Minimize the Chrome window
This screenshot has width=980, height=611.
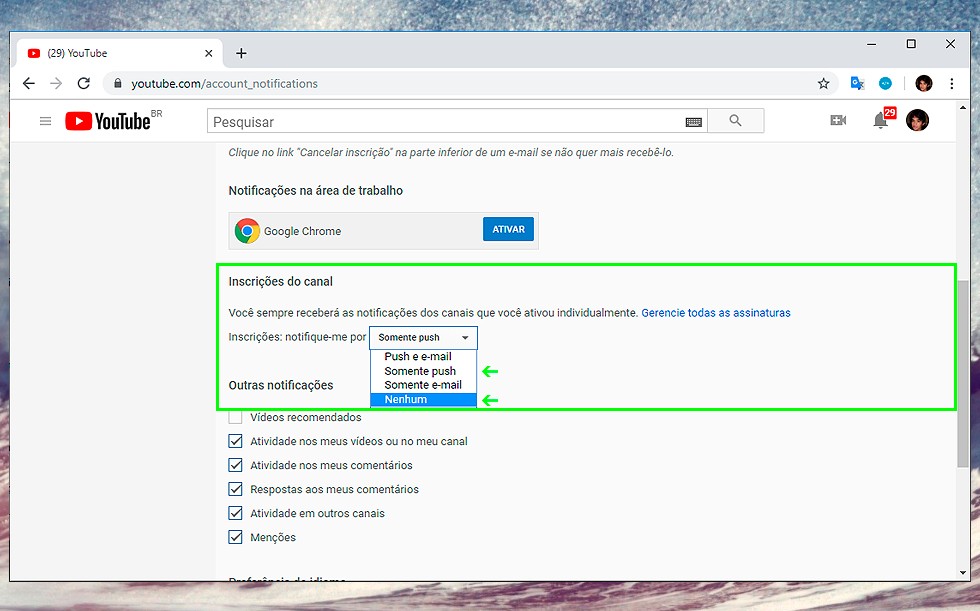coord(871,44)
